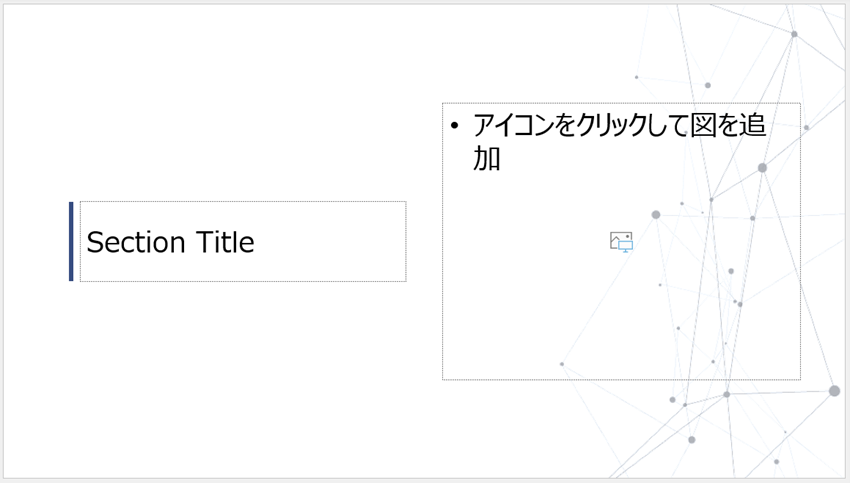Click the large gray node at bottom-right edge

[x=834, y=391]
